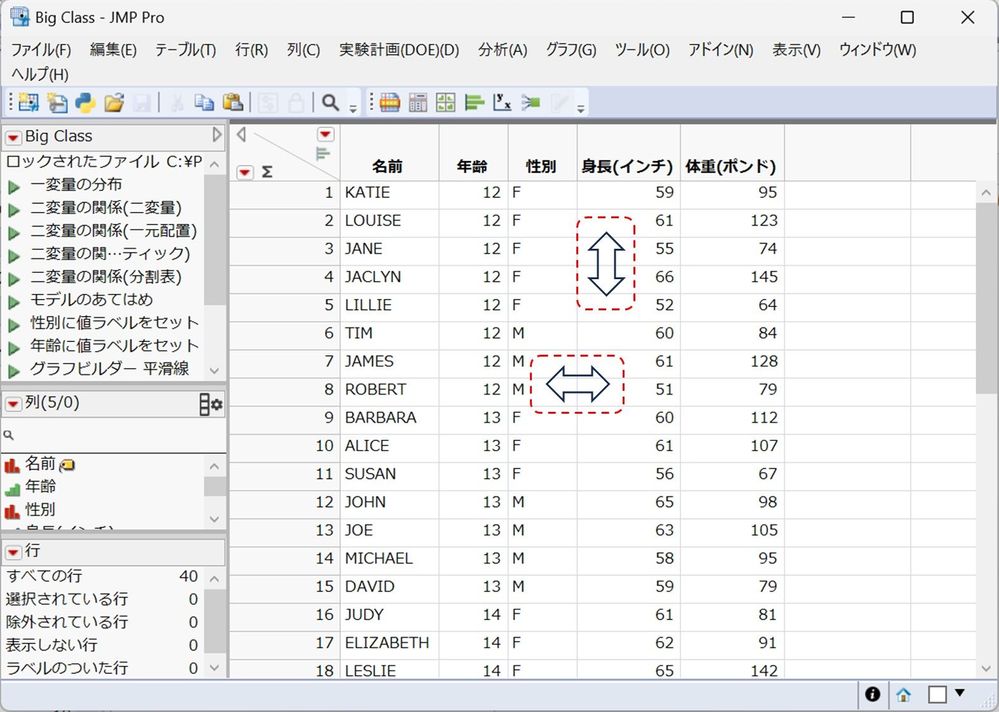Click the Paste clipboard icon
The width and height of the screenshot is (999, 712).
pos(233,102)
